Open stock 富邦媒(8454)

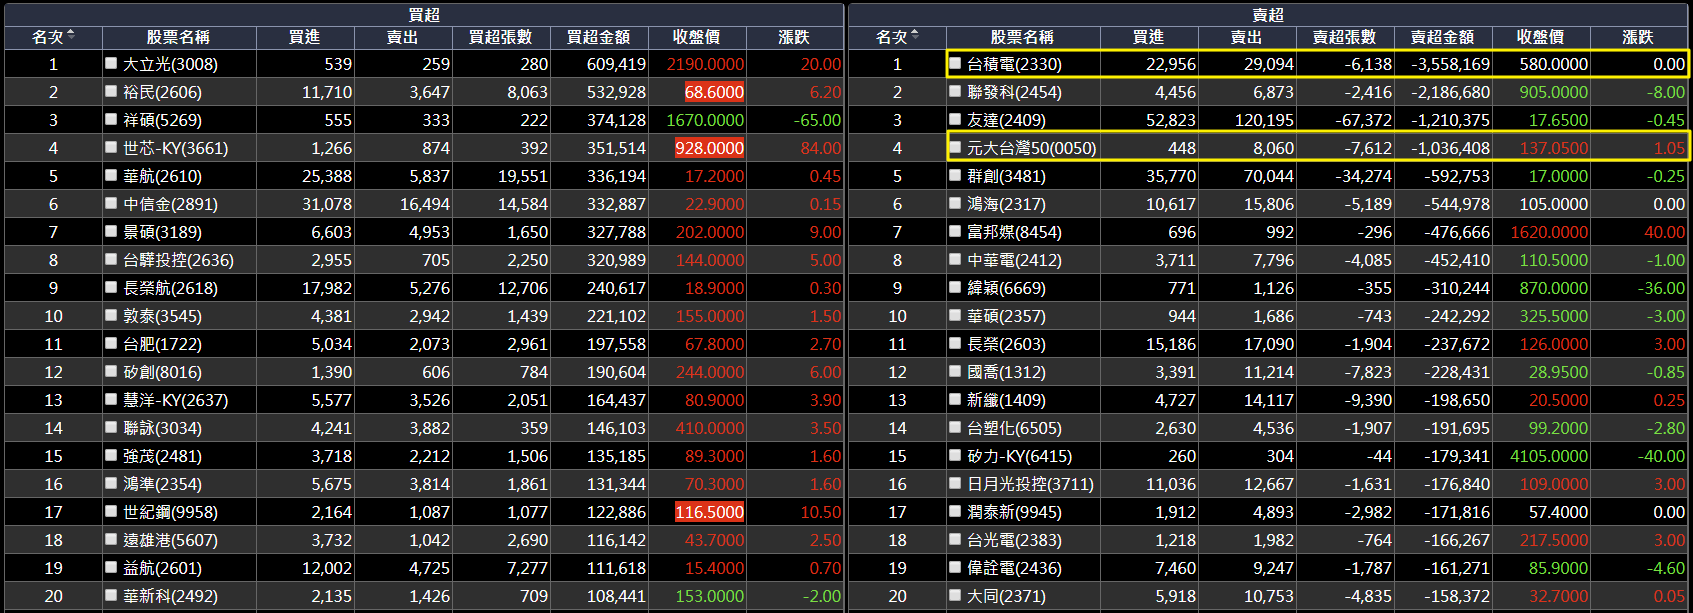coord(1014,232)
